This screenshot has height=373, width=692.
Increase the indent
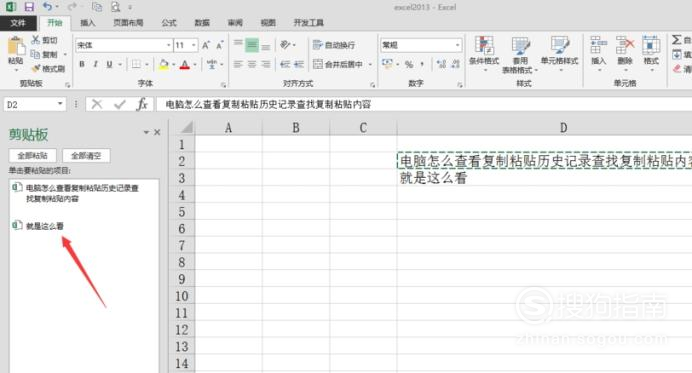pos(299,64)
